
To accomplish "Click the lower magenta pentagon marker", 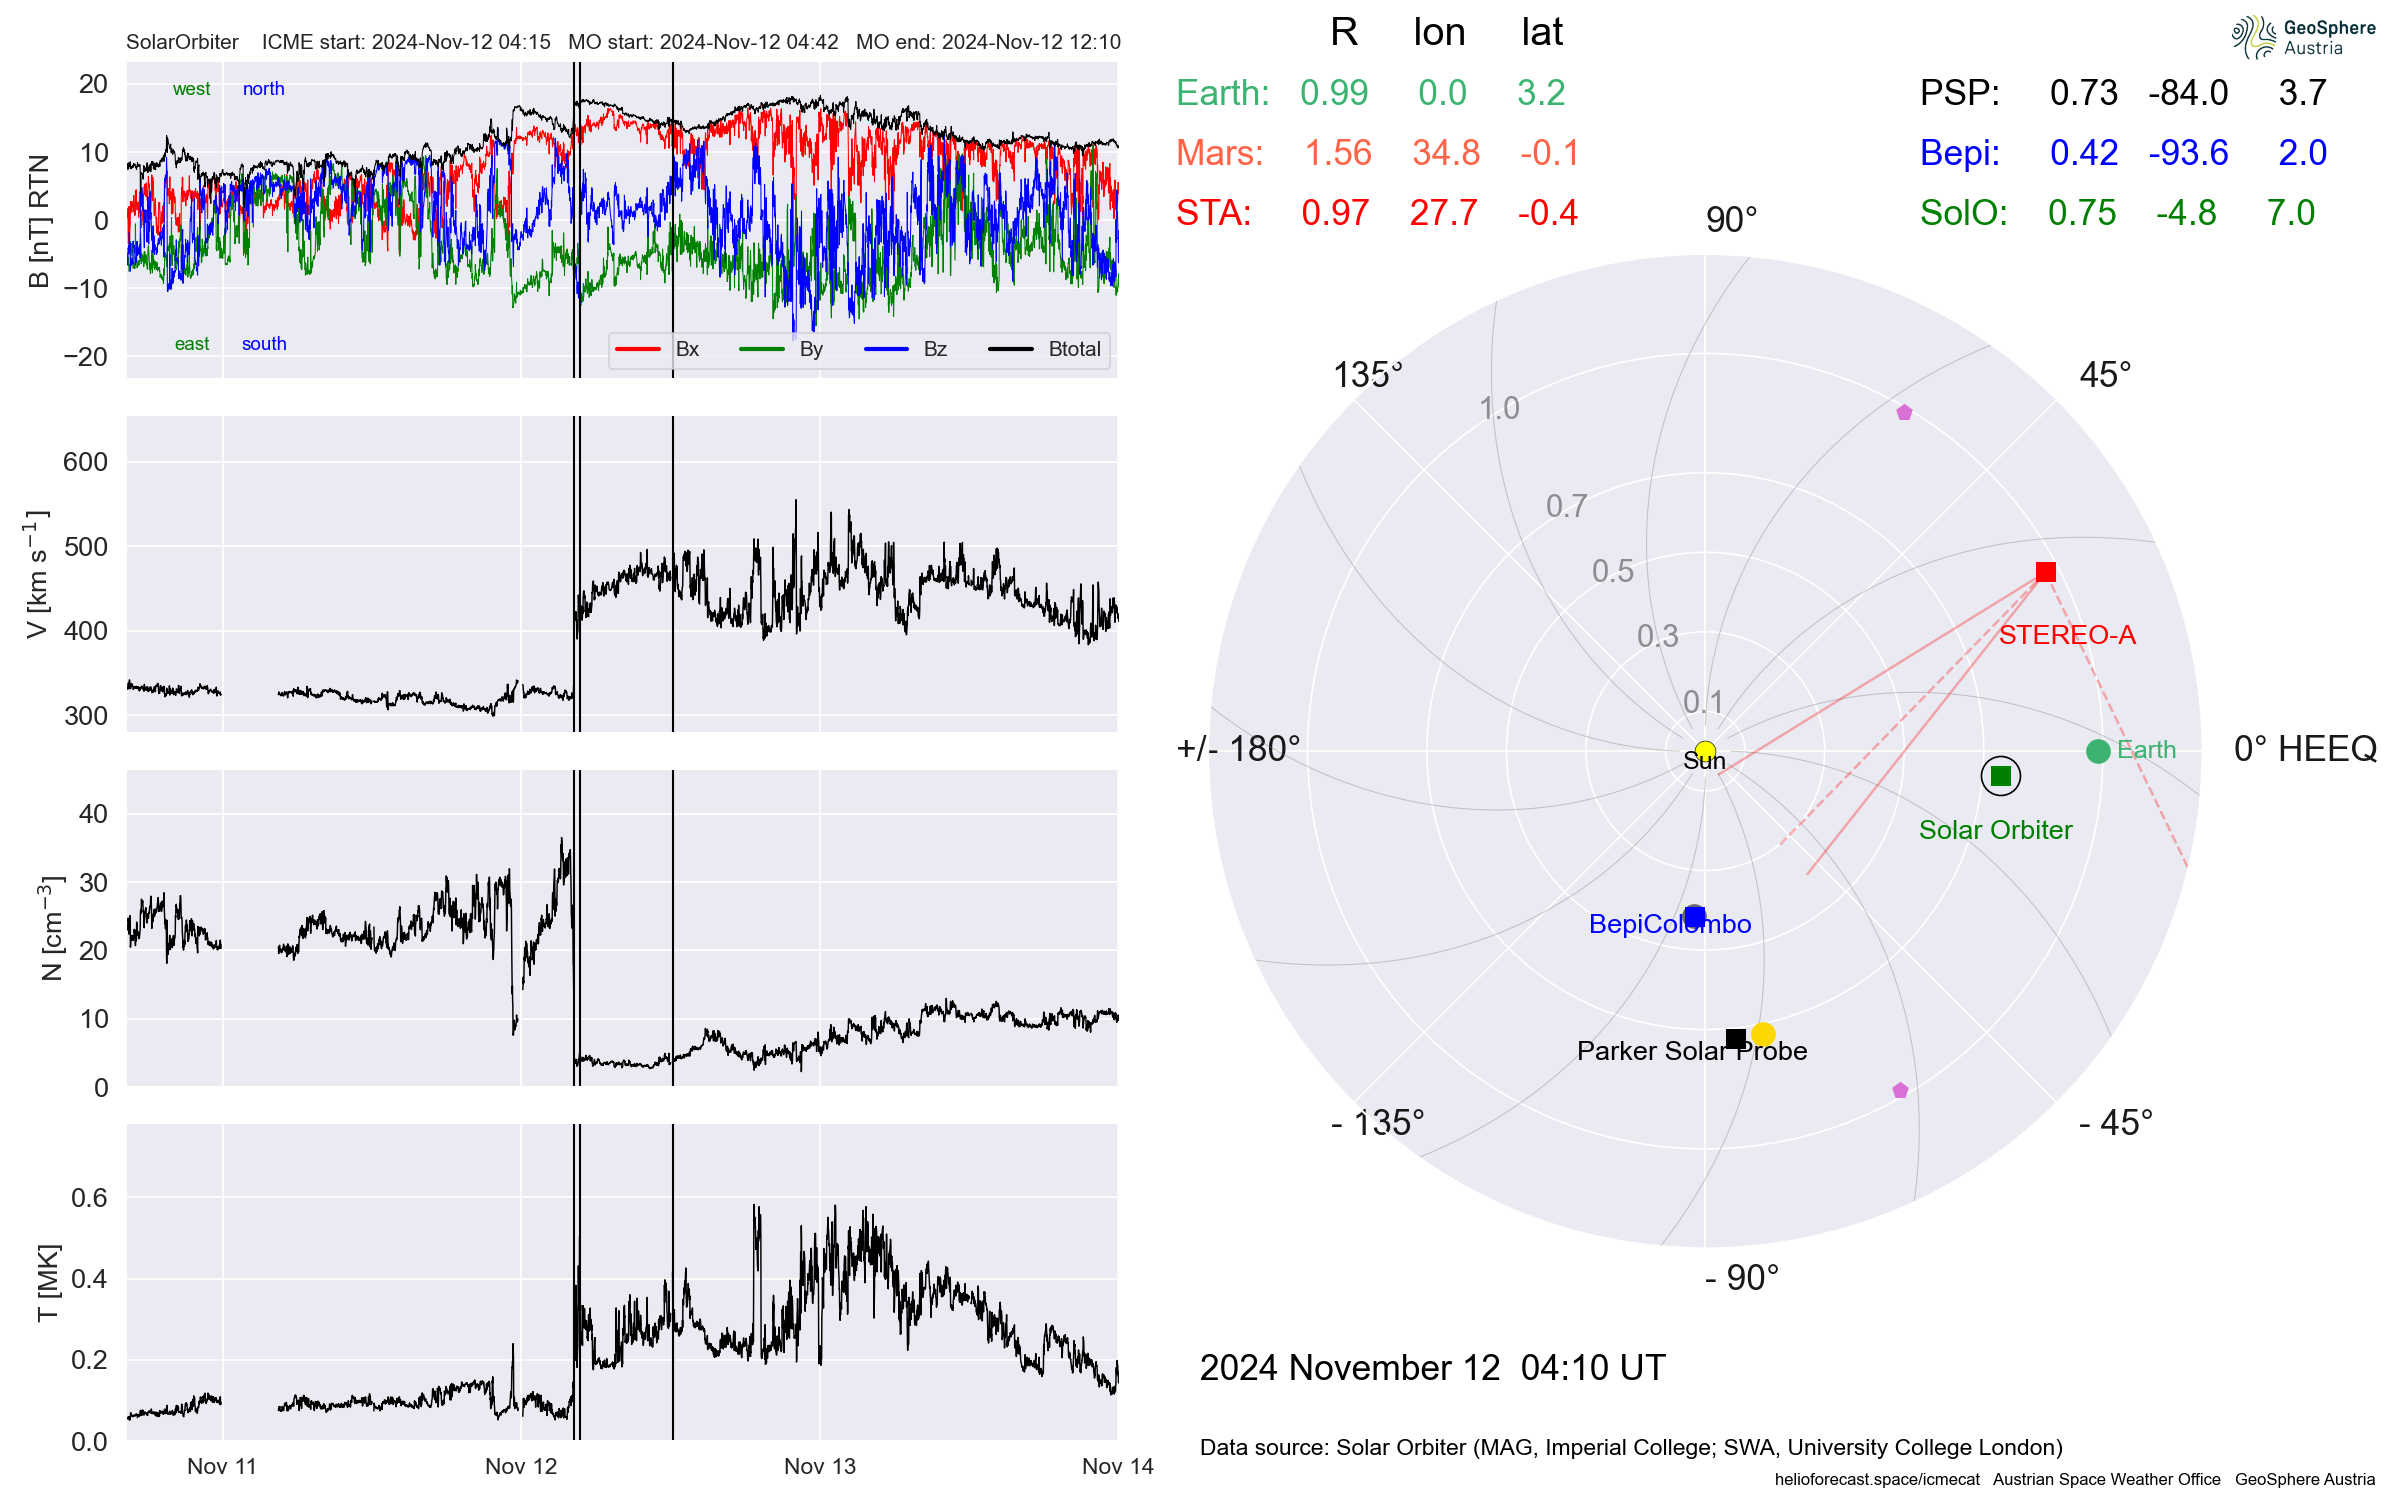I will (1900, 1090).
